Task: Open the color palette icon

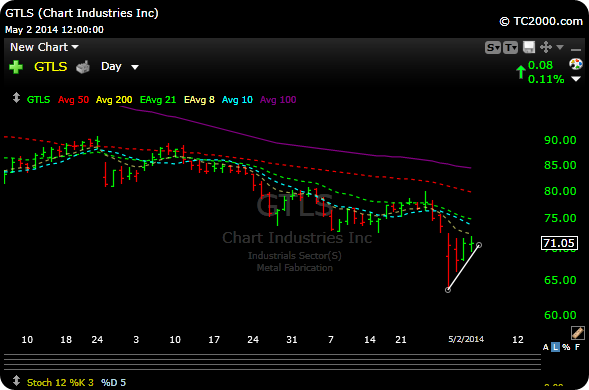Action: [x=576, y=64]
